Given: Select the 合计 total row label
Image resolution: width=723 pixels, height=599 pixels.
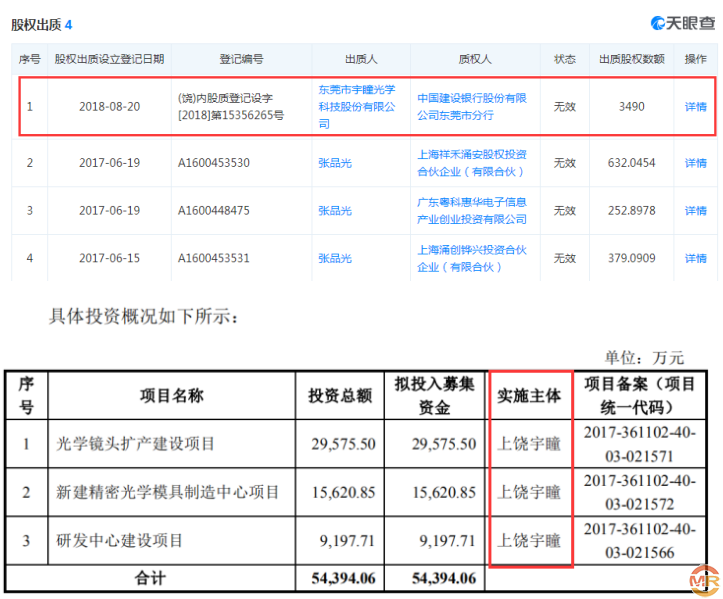Looking at the screenshot, I should point(150,578).
